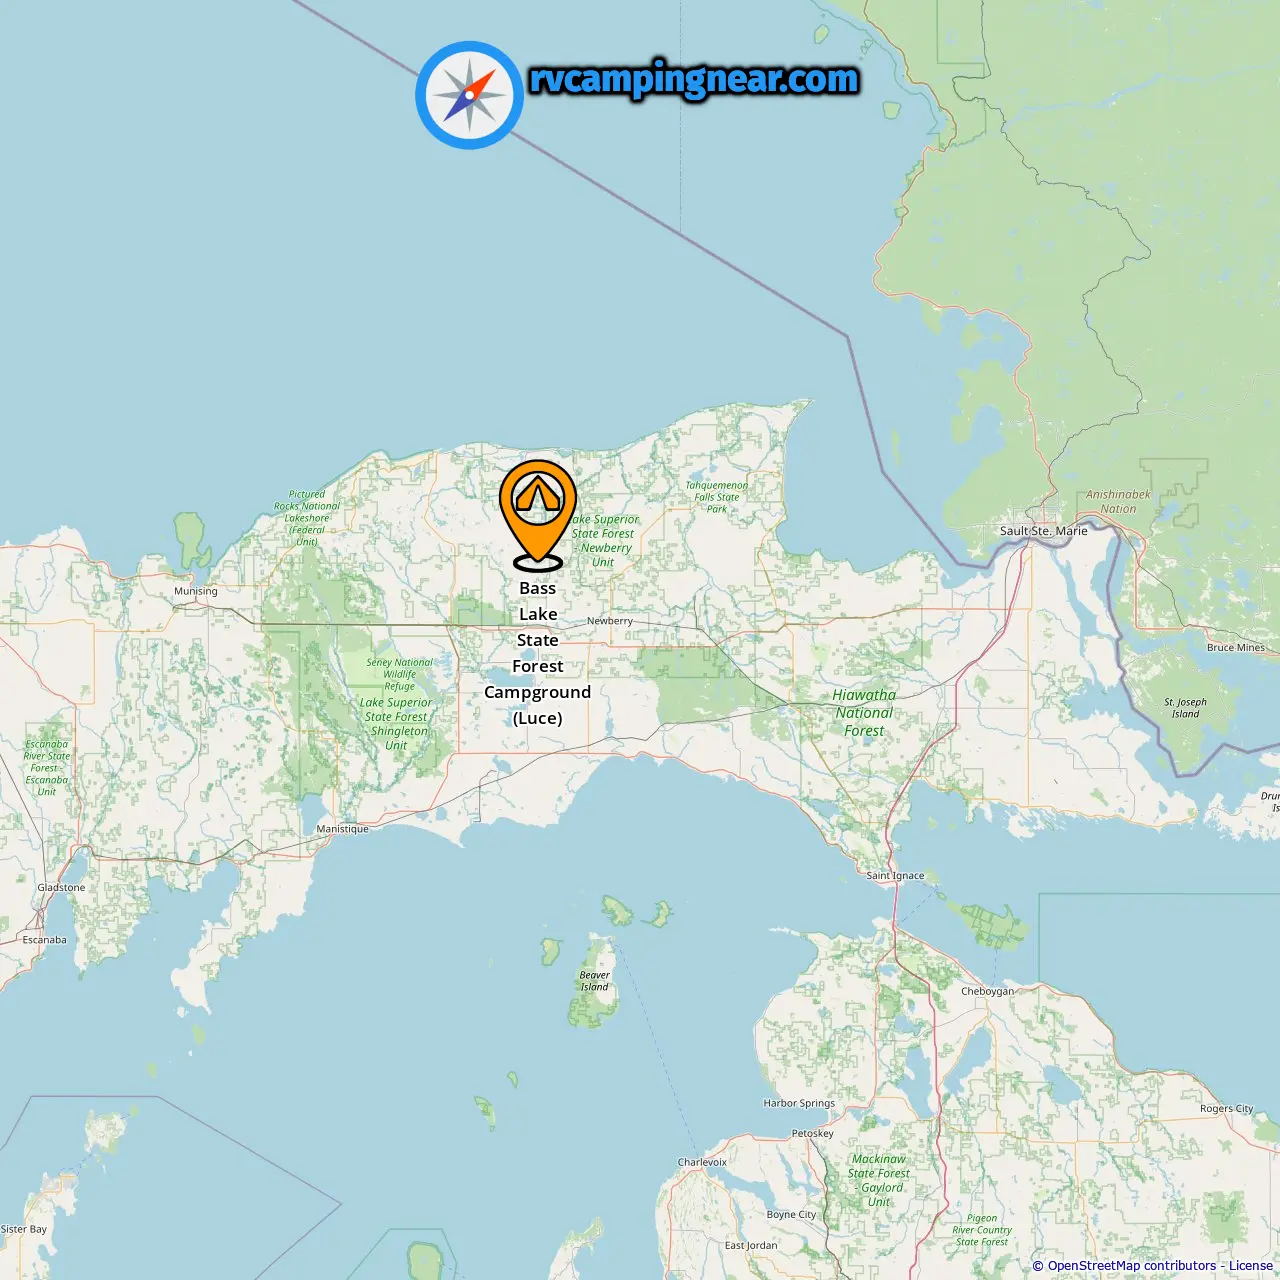1280x1280 pixels.
Task: Open the rvcampingnear.com site title
Action: [693, 79]
